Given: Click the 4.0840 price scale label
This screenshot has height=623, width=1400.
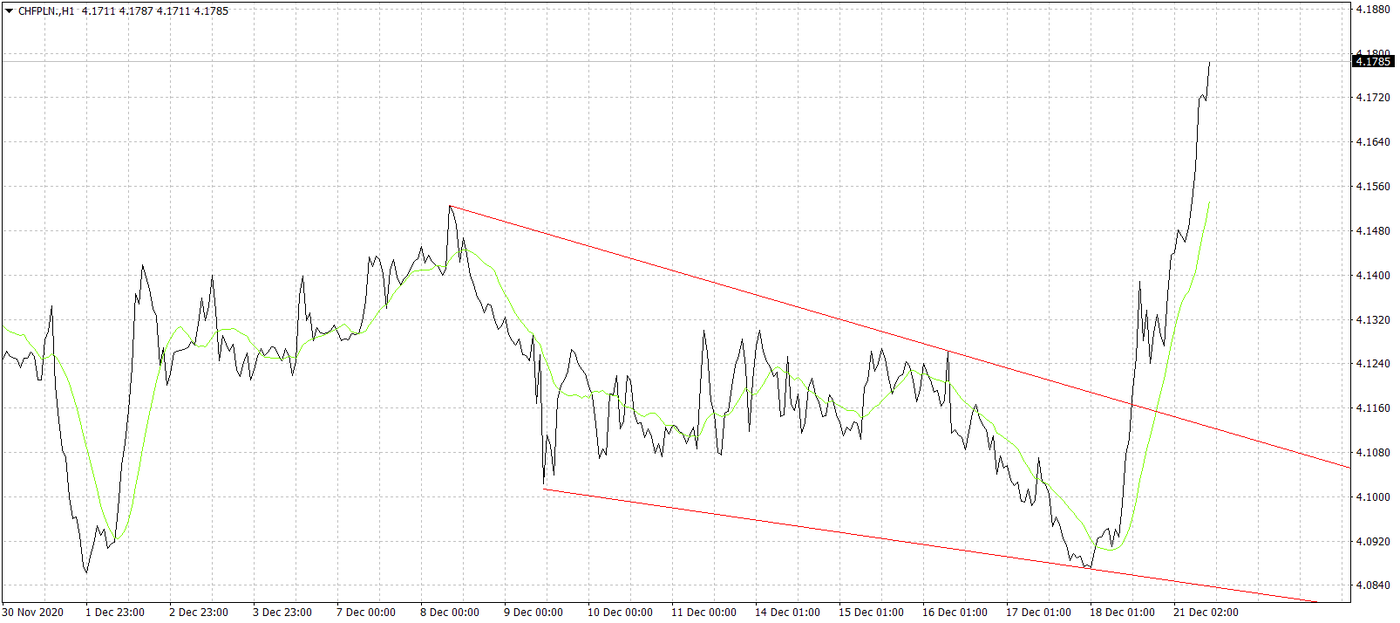Looking at the screenshot, I should pos(1372,585).
